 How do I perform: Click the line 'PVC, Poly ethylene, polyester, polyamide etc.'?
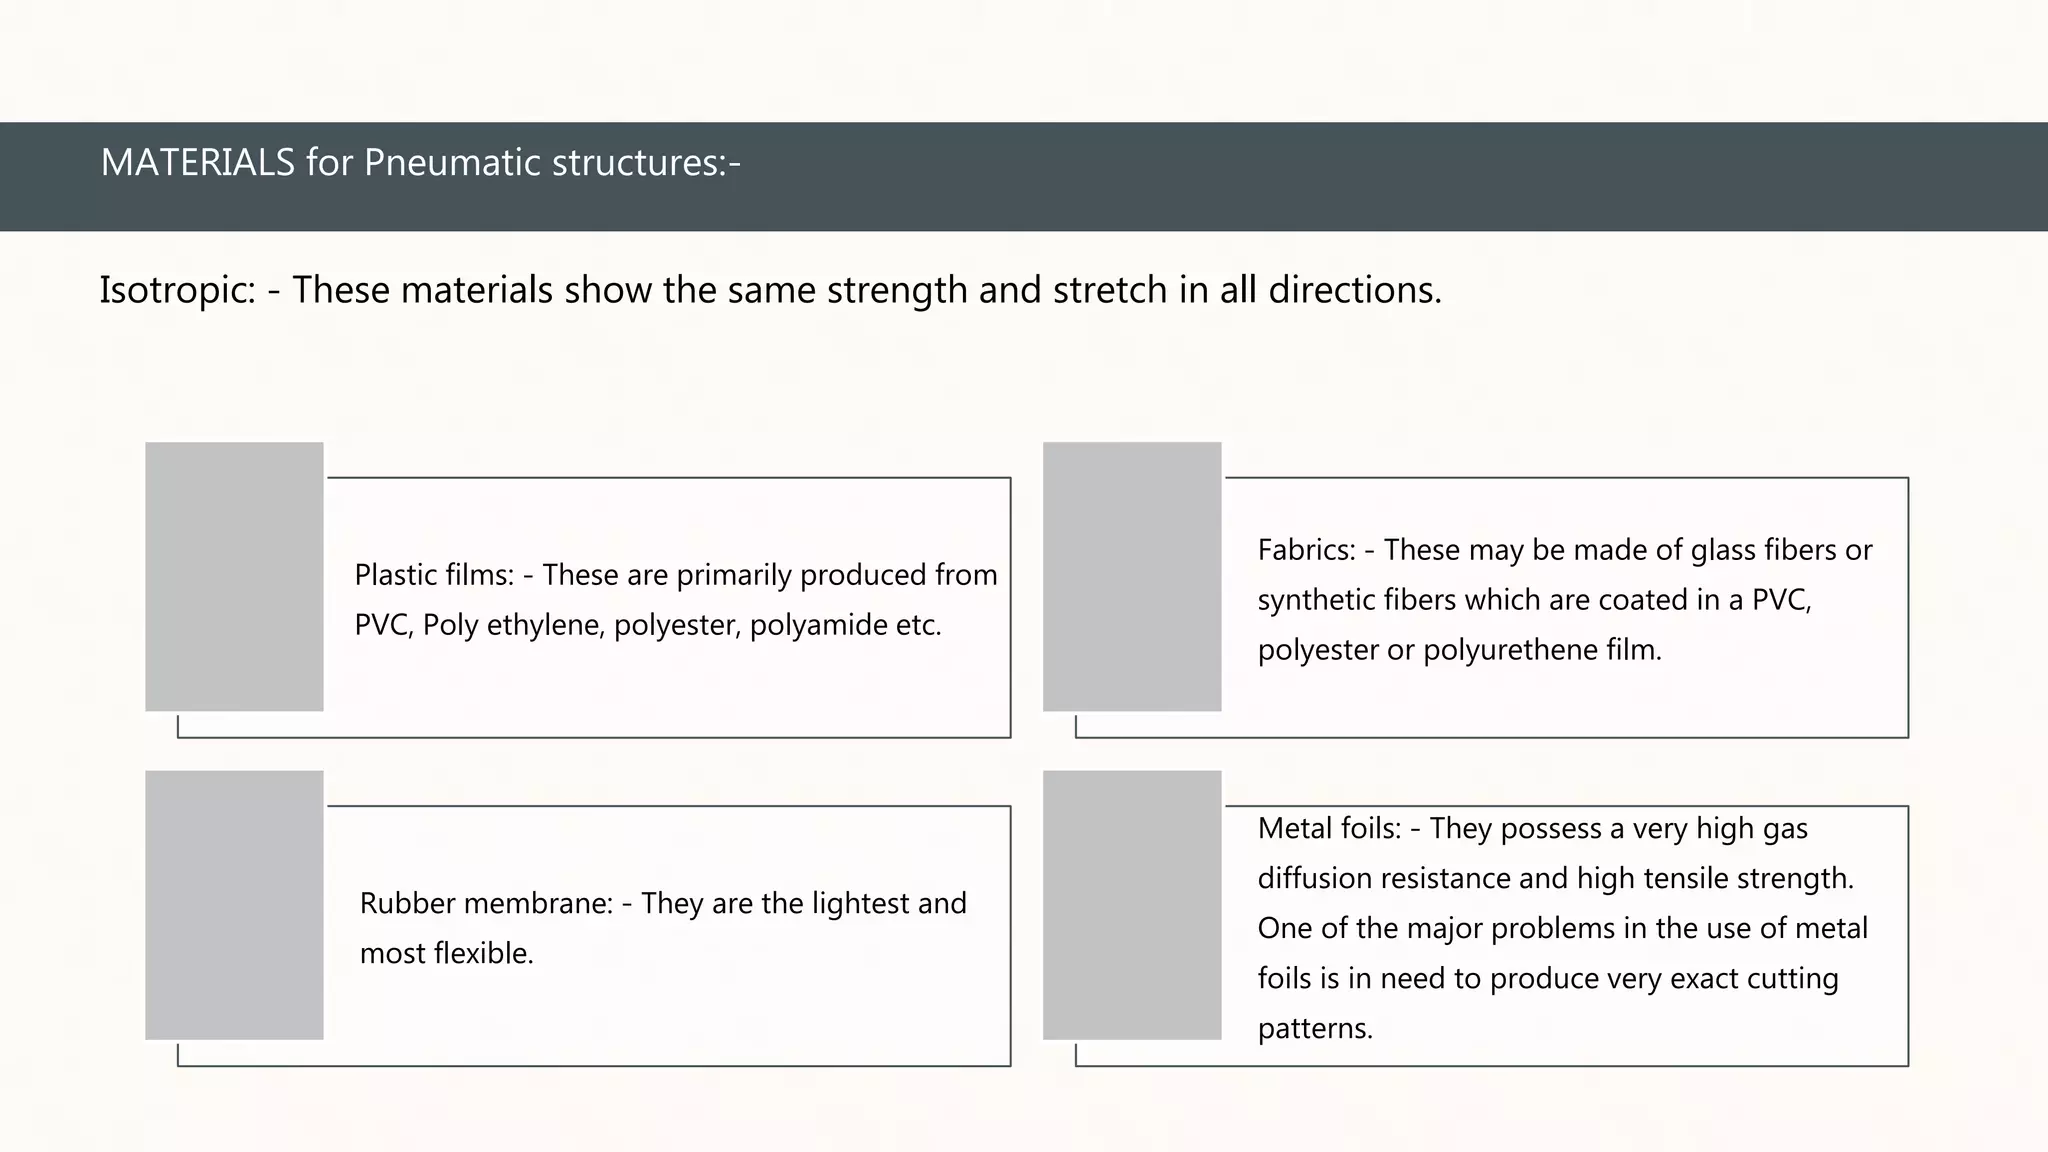tap(648, 625)
